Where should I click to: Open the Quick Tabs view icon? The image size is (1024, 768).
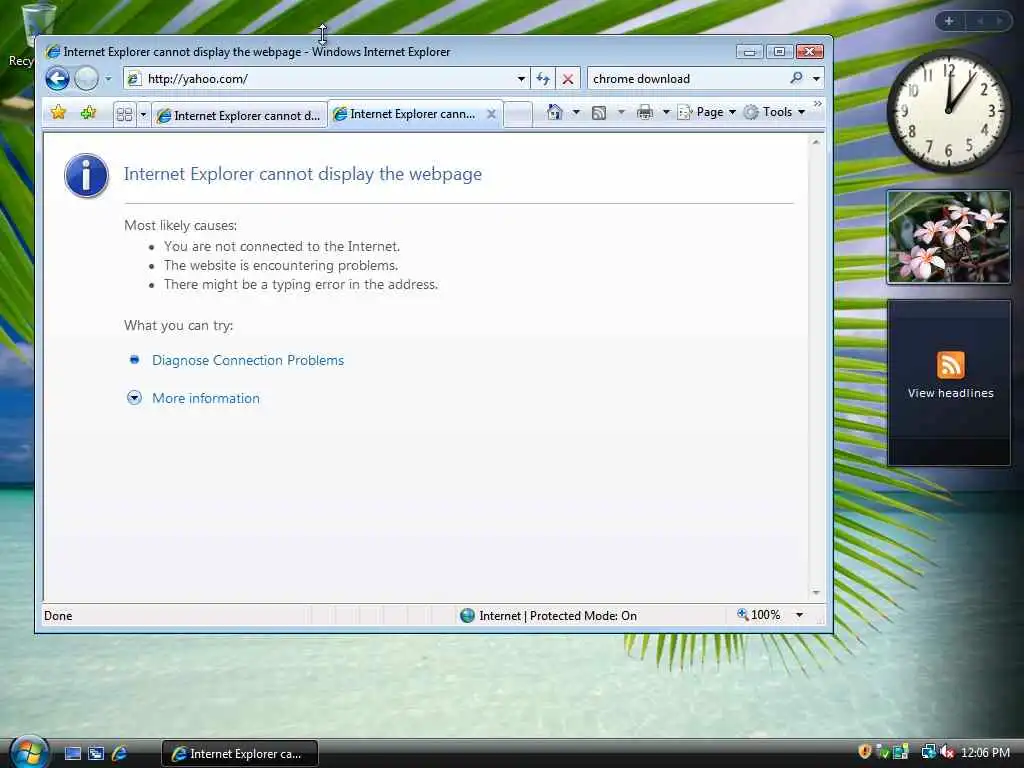click(124, 115)
